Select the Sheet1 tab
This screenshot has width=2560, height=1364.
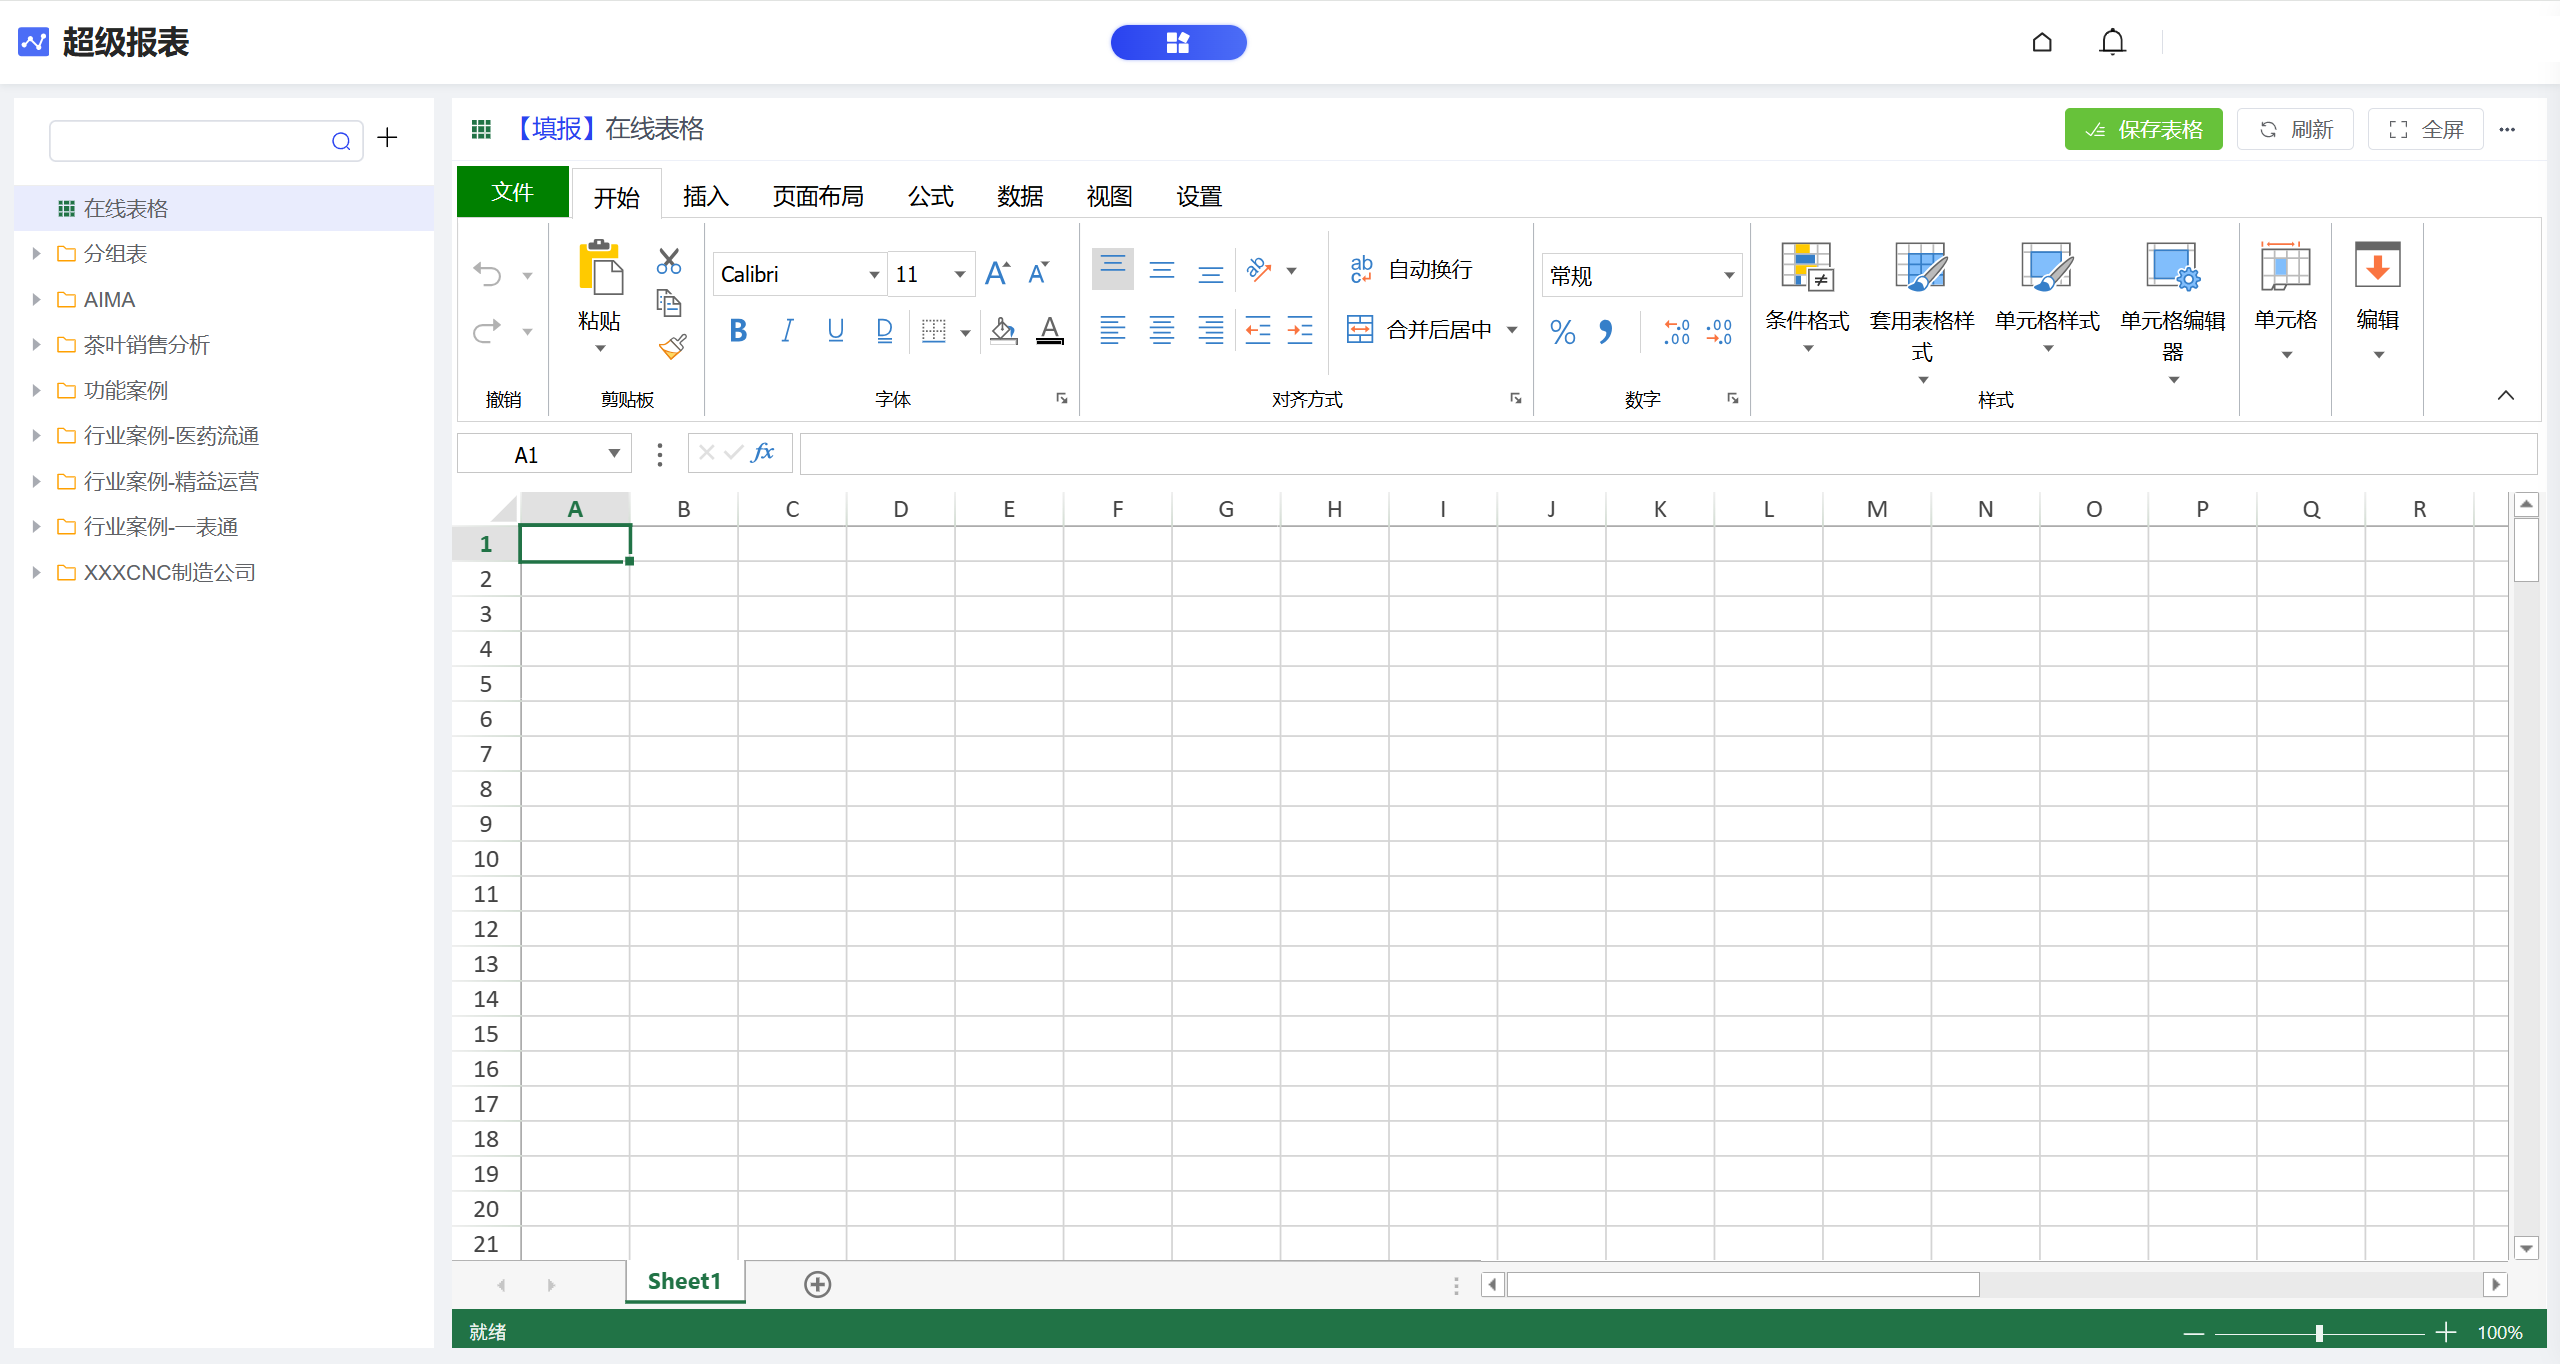click(685, 1282)
